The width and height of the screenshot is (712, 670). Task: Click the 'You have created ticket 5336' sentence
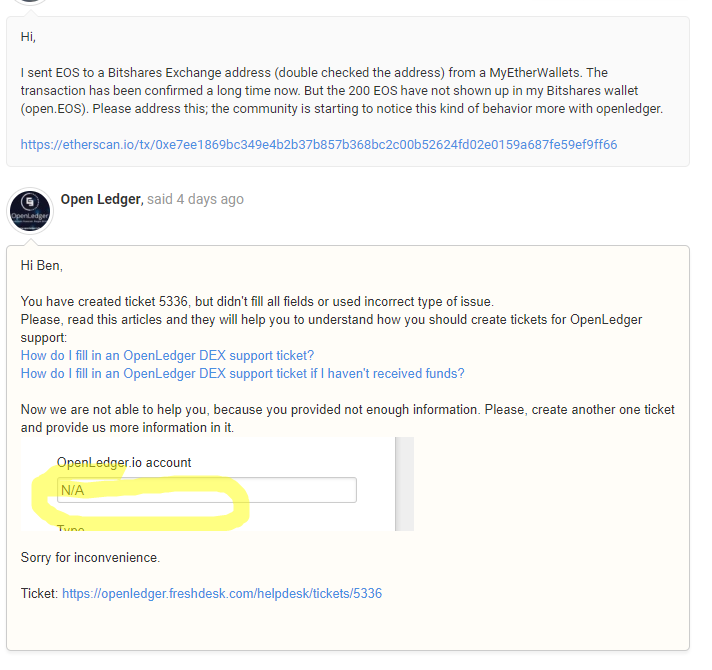tap(257, 302)
